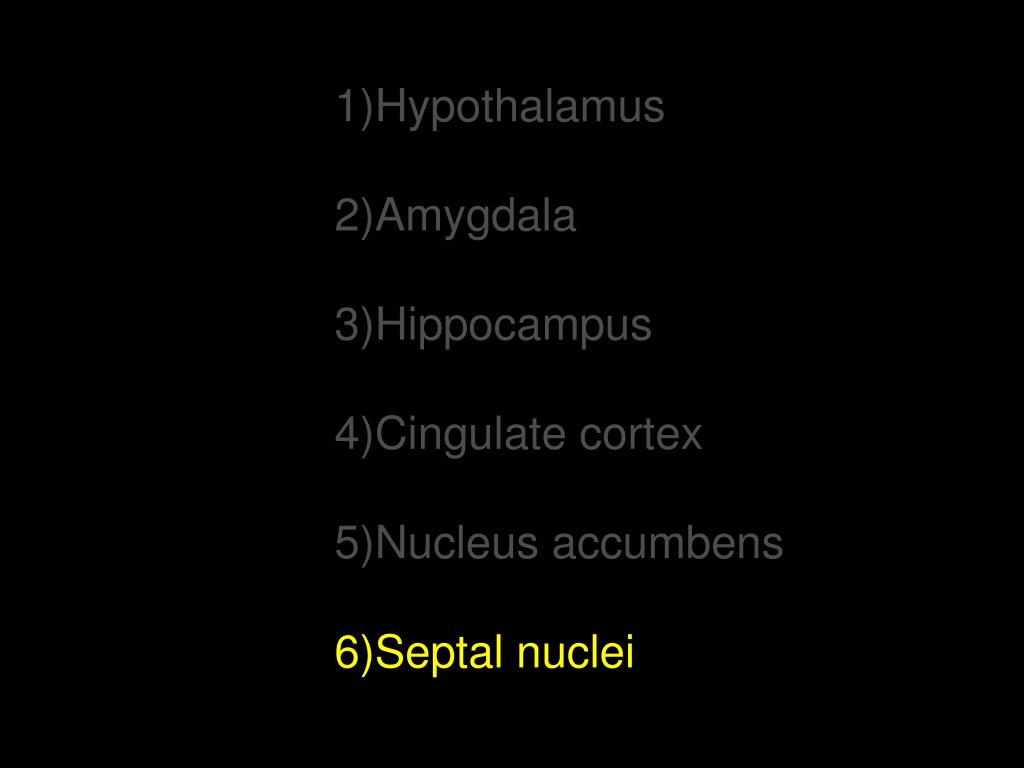Click the capital A in Amygdala

tap(391, 215)
